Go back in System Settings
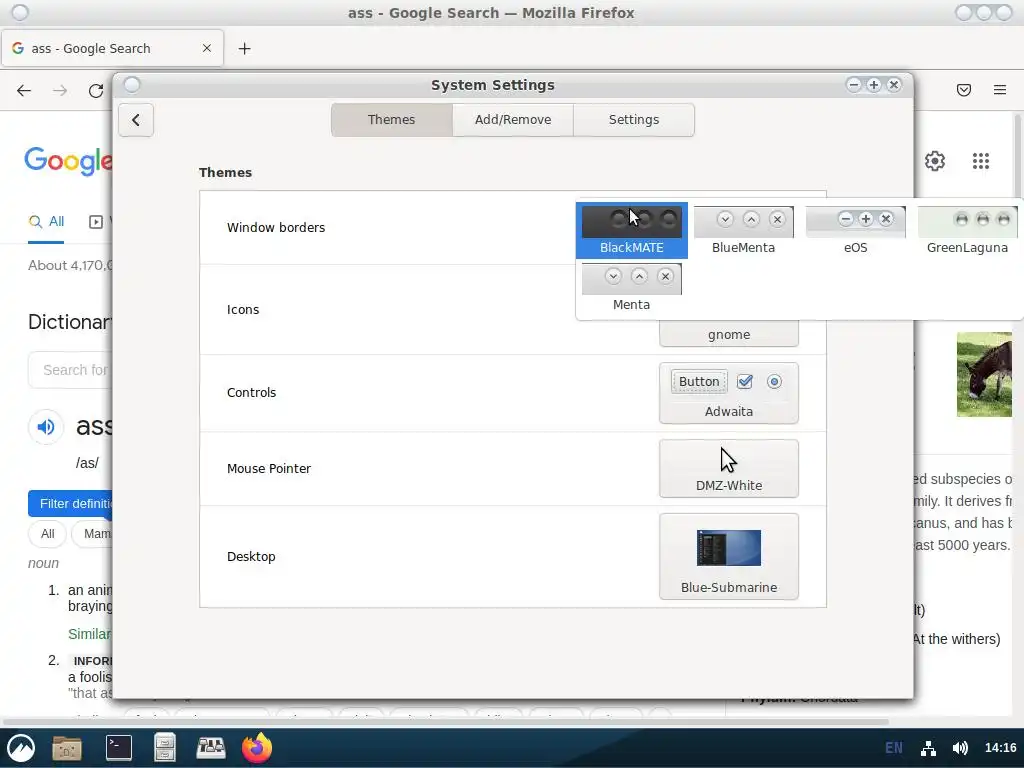 [136, 120]
